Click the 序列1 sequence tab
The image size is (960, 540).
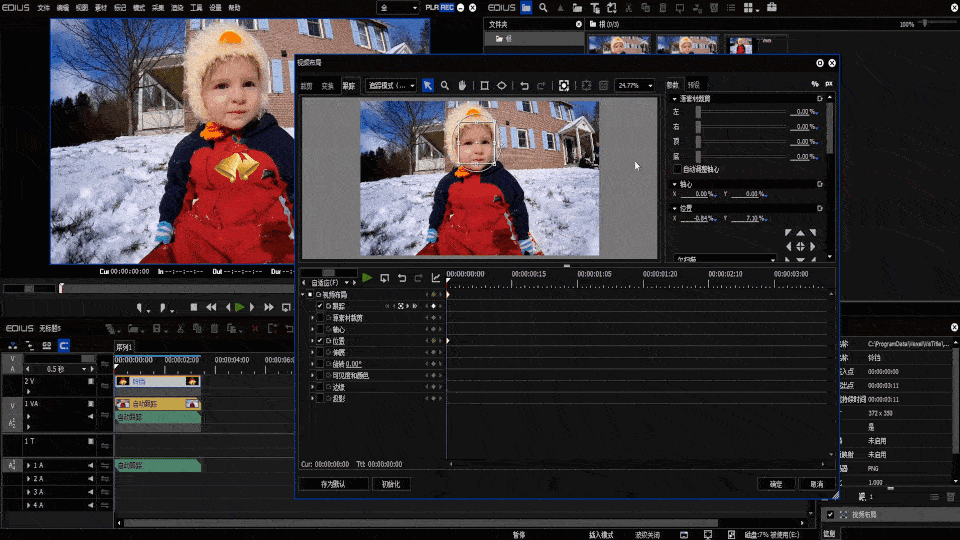pos(124,347)
